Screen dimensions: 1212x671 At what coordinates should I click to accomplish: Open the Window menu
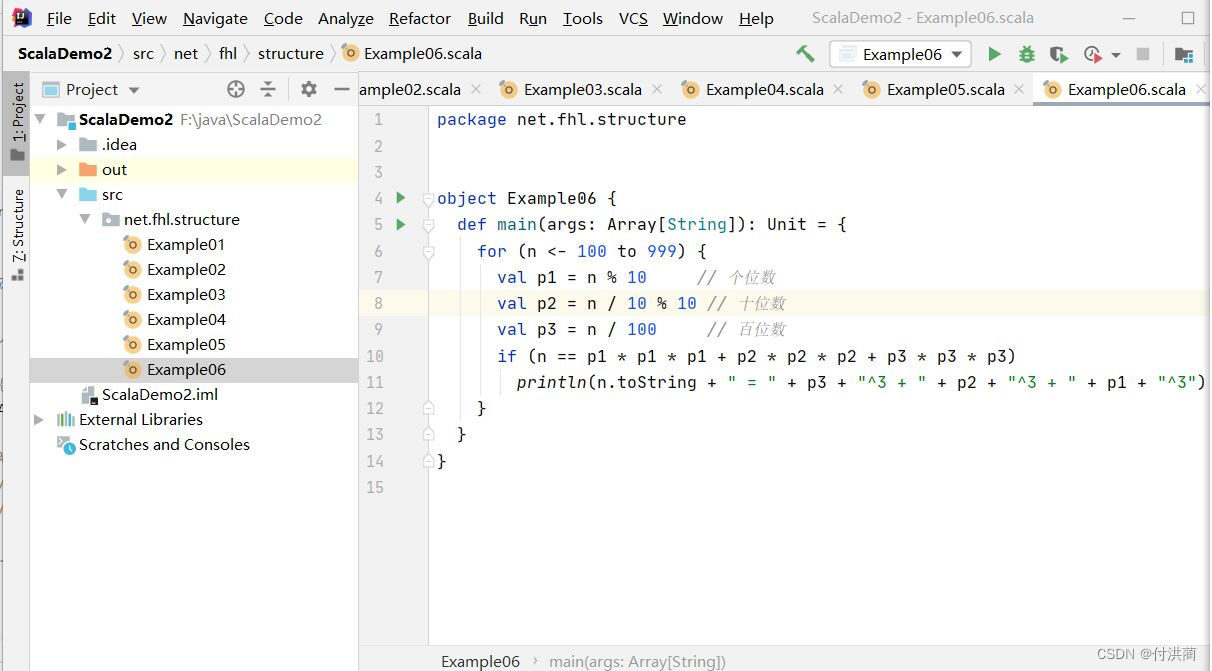pyautogui.click(x=693, y=18)
